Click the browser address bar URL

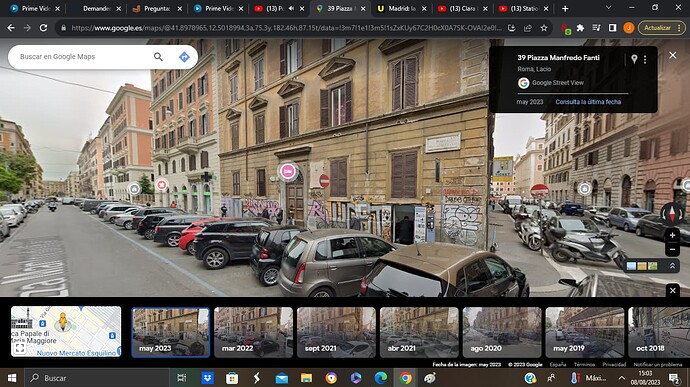(x=286, y=28)
